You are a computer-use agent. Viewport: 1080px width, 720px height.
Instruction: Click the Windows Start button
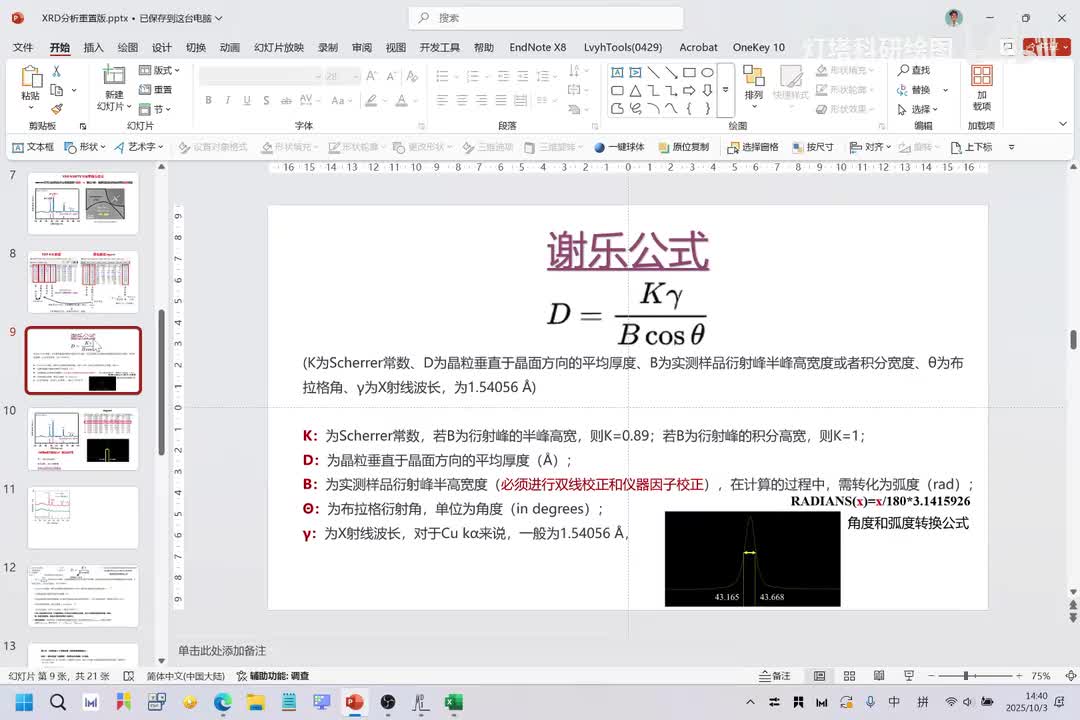click(x=24, y=702)
